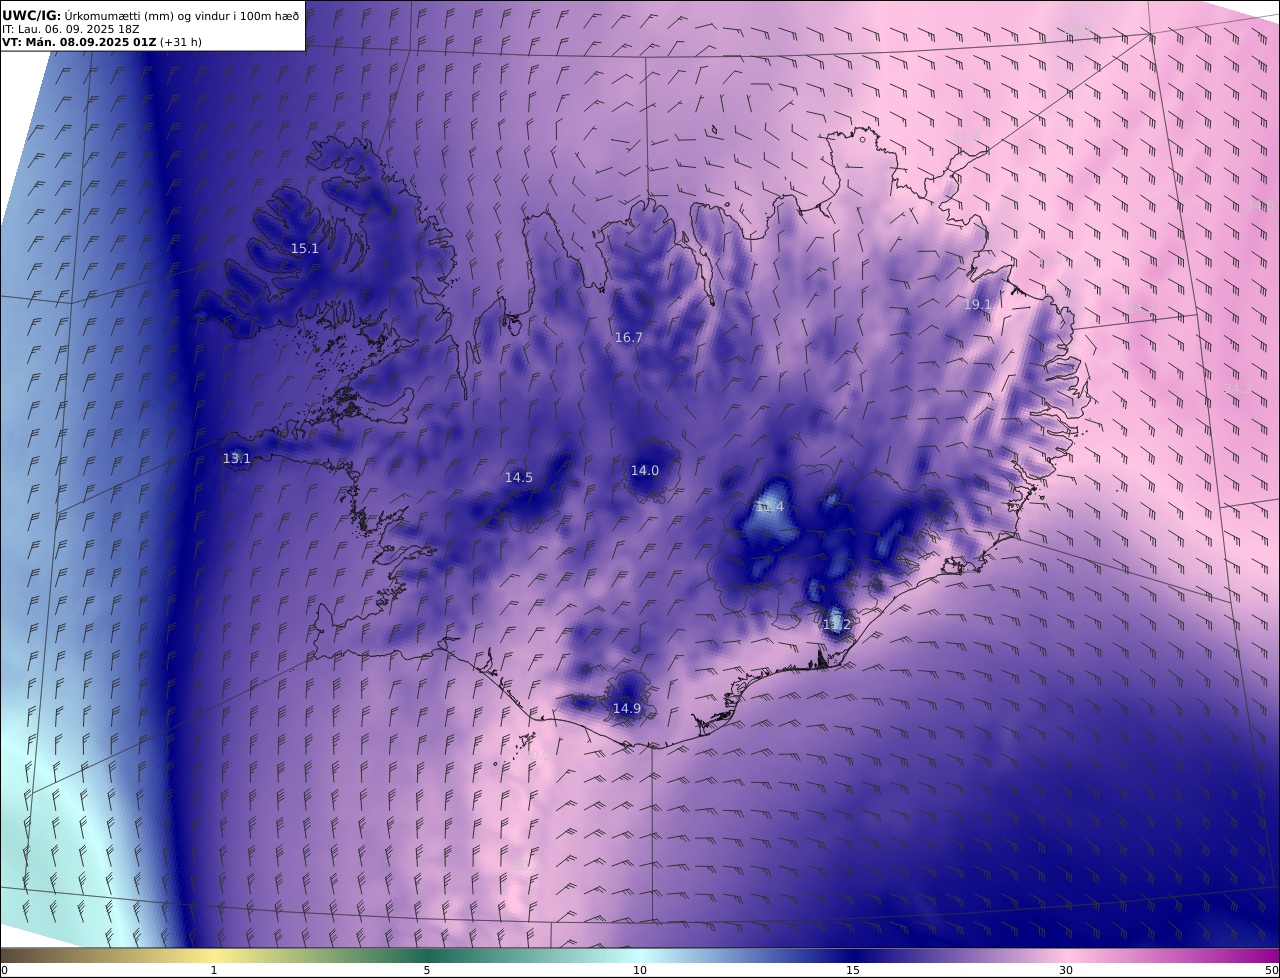The height and width of the screenshot is (978, 1280).
Task: Click the green section of the colorbar near 5
Action: pos(427,955)
